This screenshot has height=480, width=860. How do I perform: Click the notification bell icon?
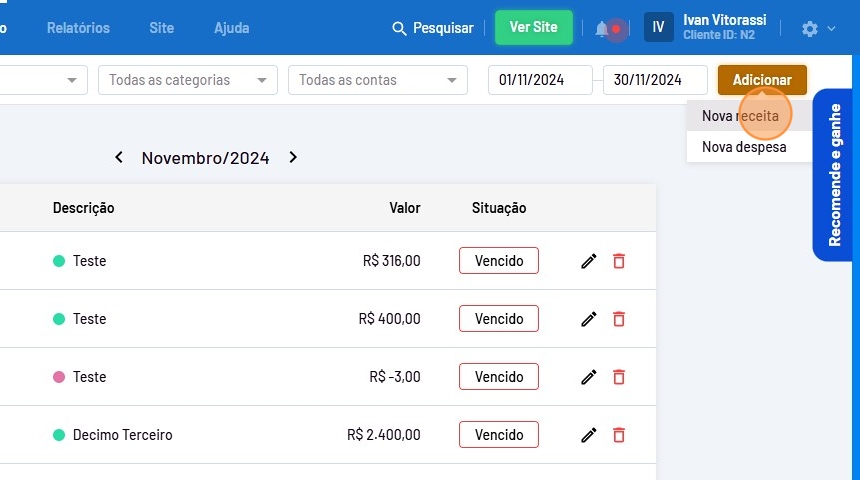click(x=602, y=29)
